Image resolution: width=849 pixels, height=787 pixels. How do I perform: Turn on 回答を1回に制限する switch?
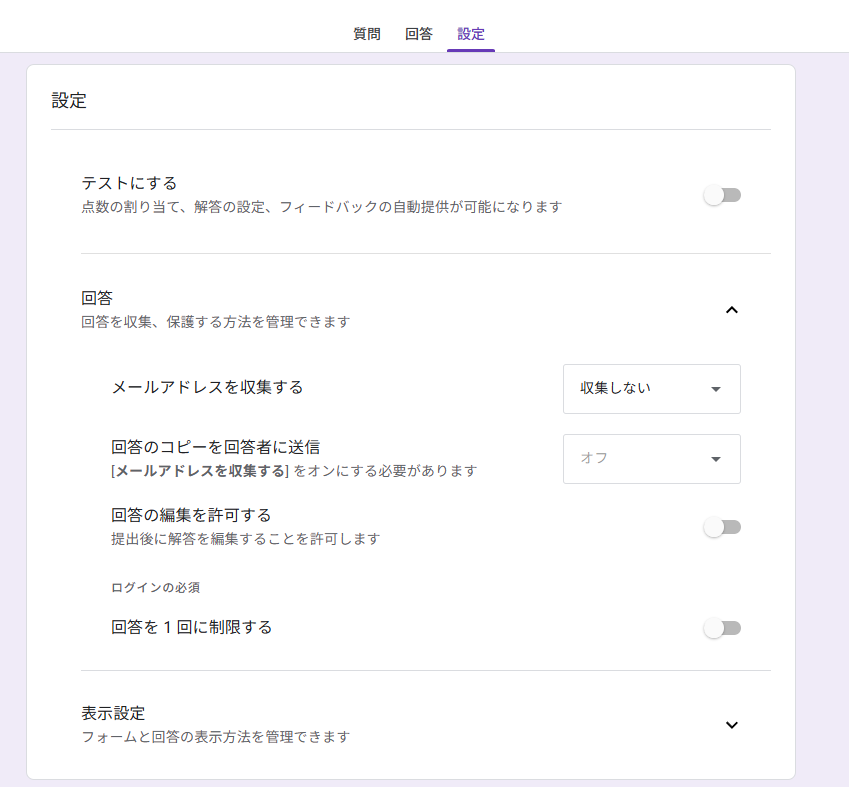(722, 628)
